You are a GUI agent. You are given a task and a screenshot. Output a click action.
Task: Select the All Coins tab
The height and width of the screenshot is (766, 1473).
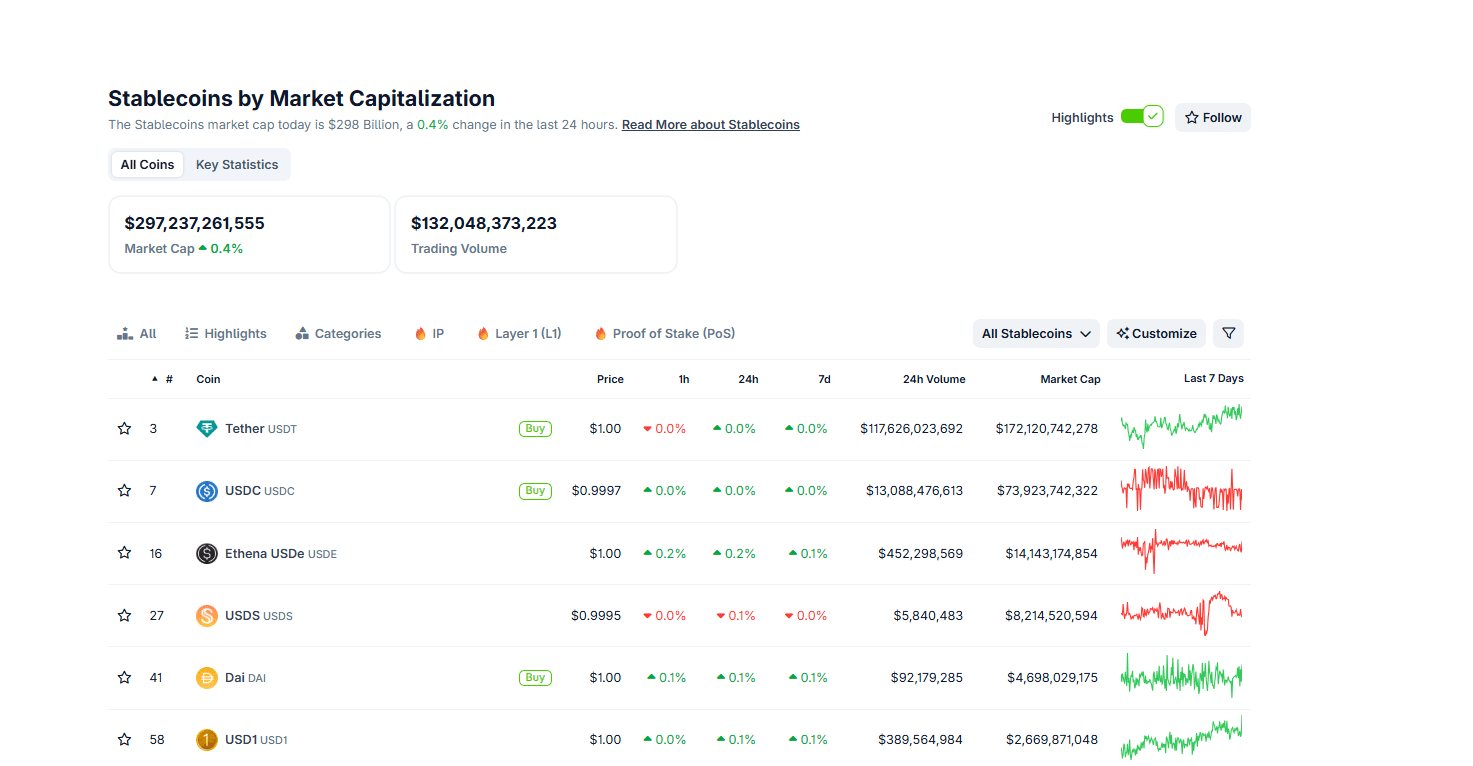(147, 165)
